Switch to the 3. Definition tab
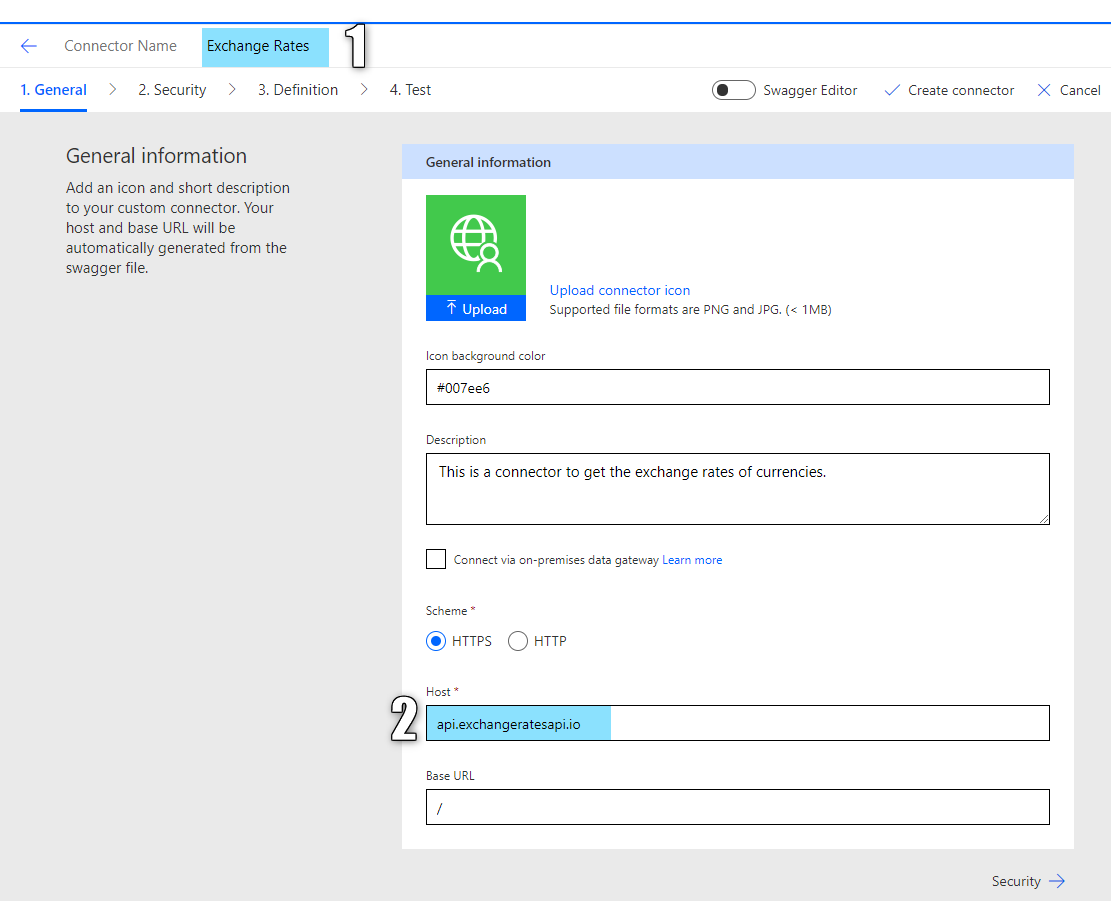Screen dimensions: 1111x901 [x=298, y=90]
